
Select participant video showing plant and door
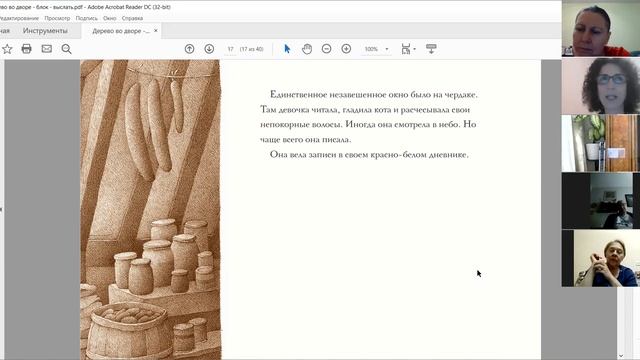click(600, 143)
